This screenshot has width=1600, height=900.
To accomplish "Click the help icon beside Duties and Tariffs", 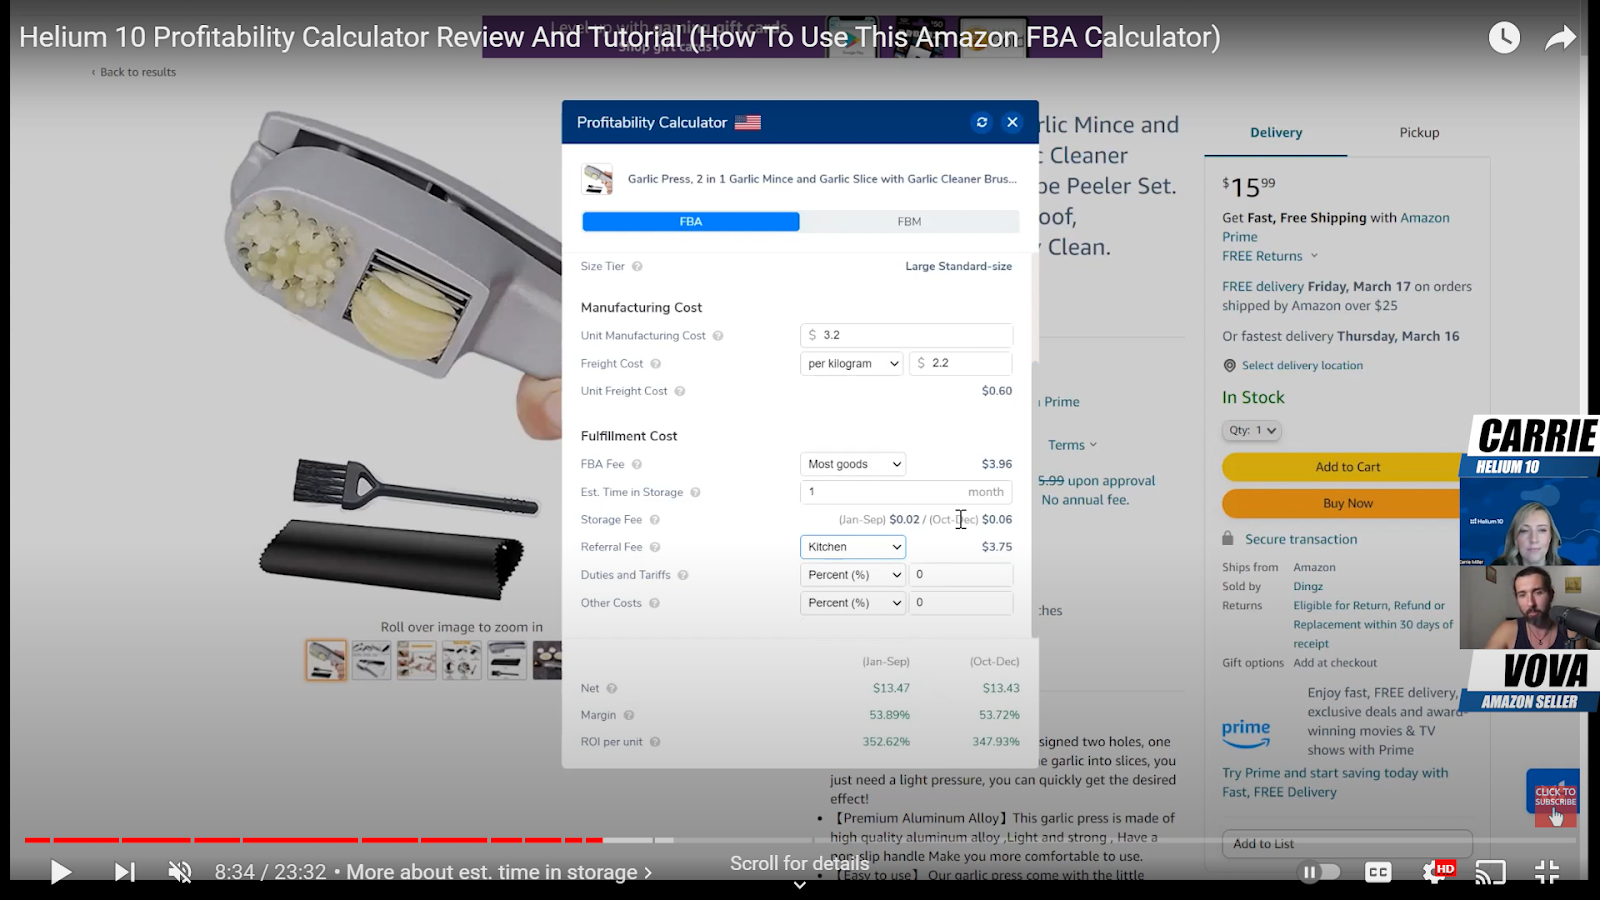I will point(683,575).
